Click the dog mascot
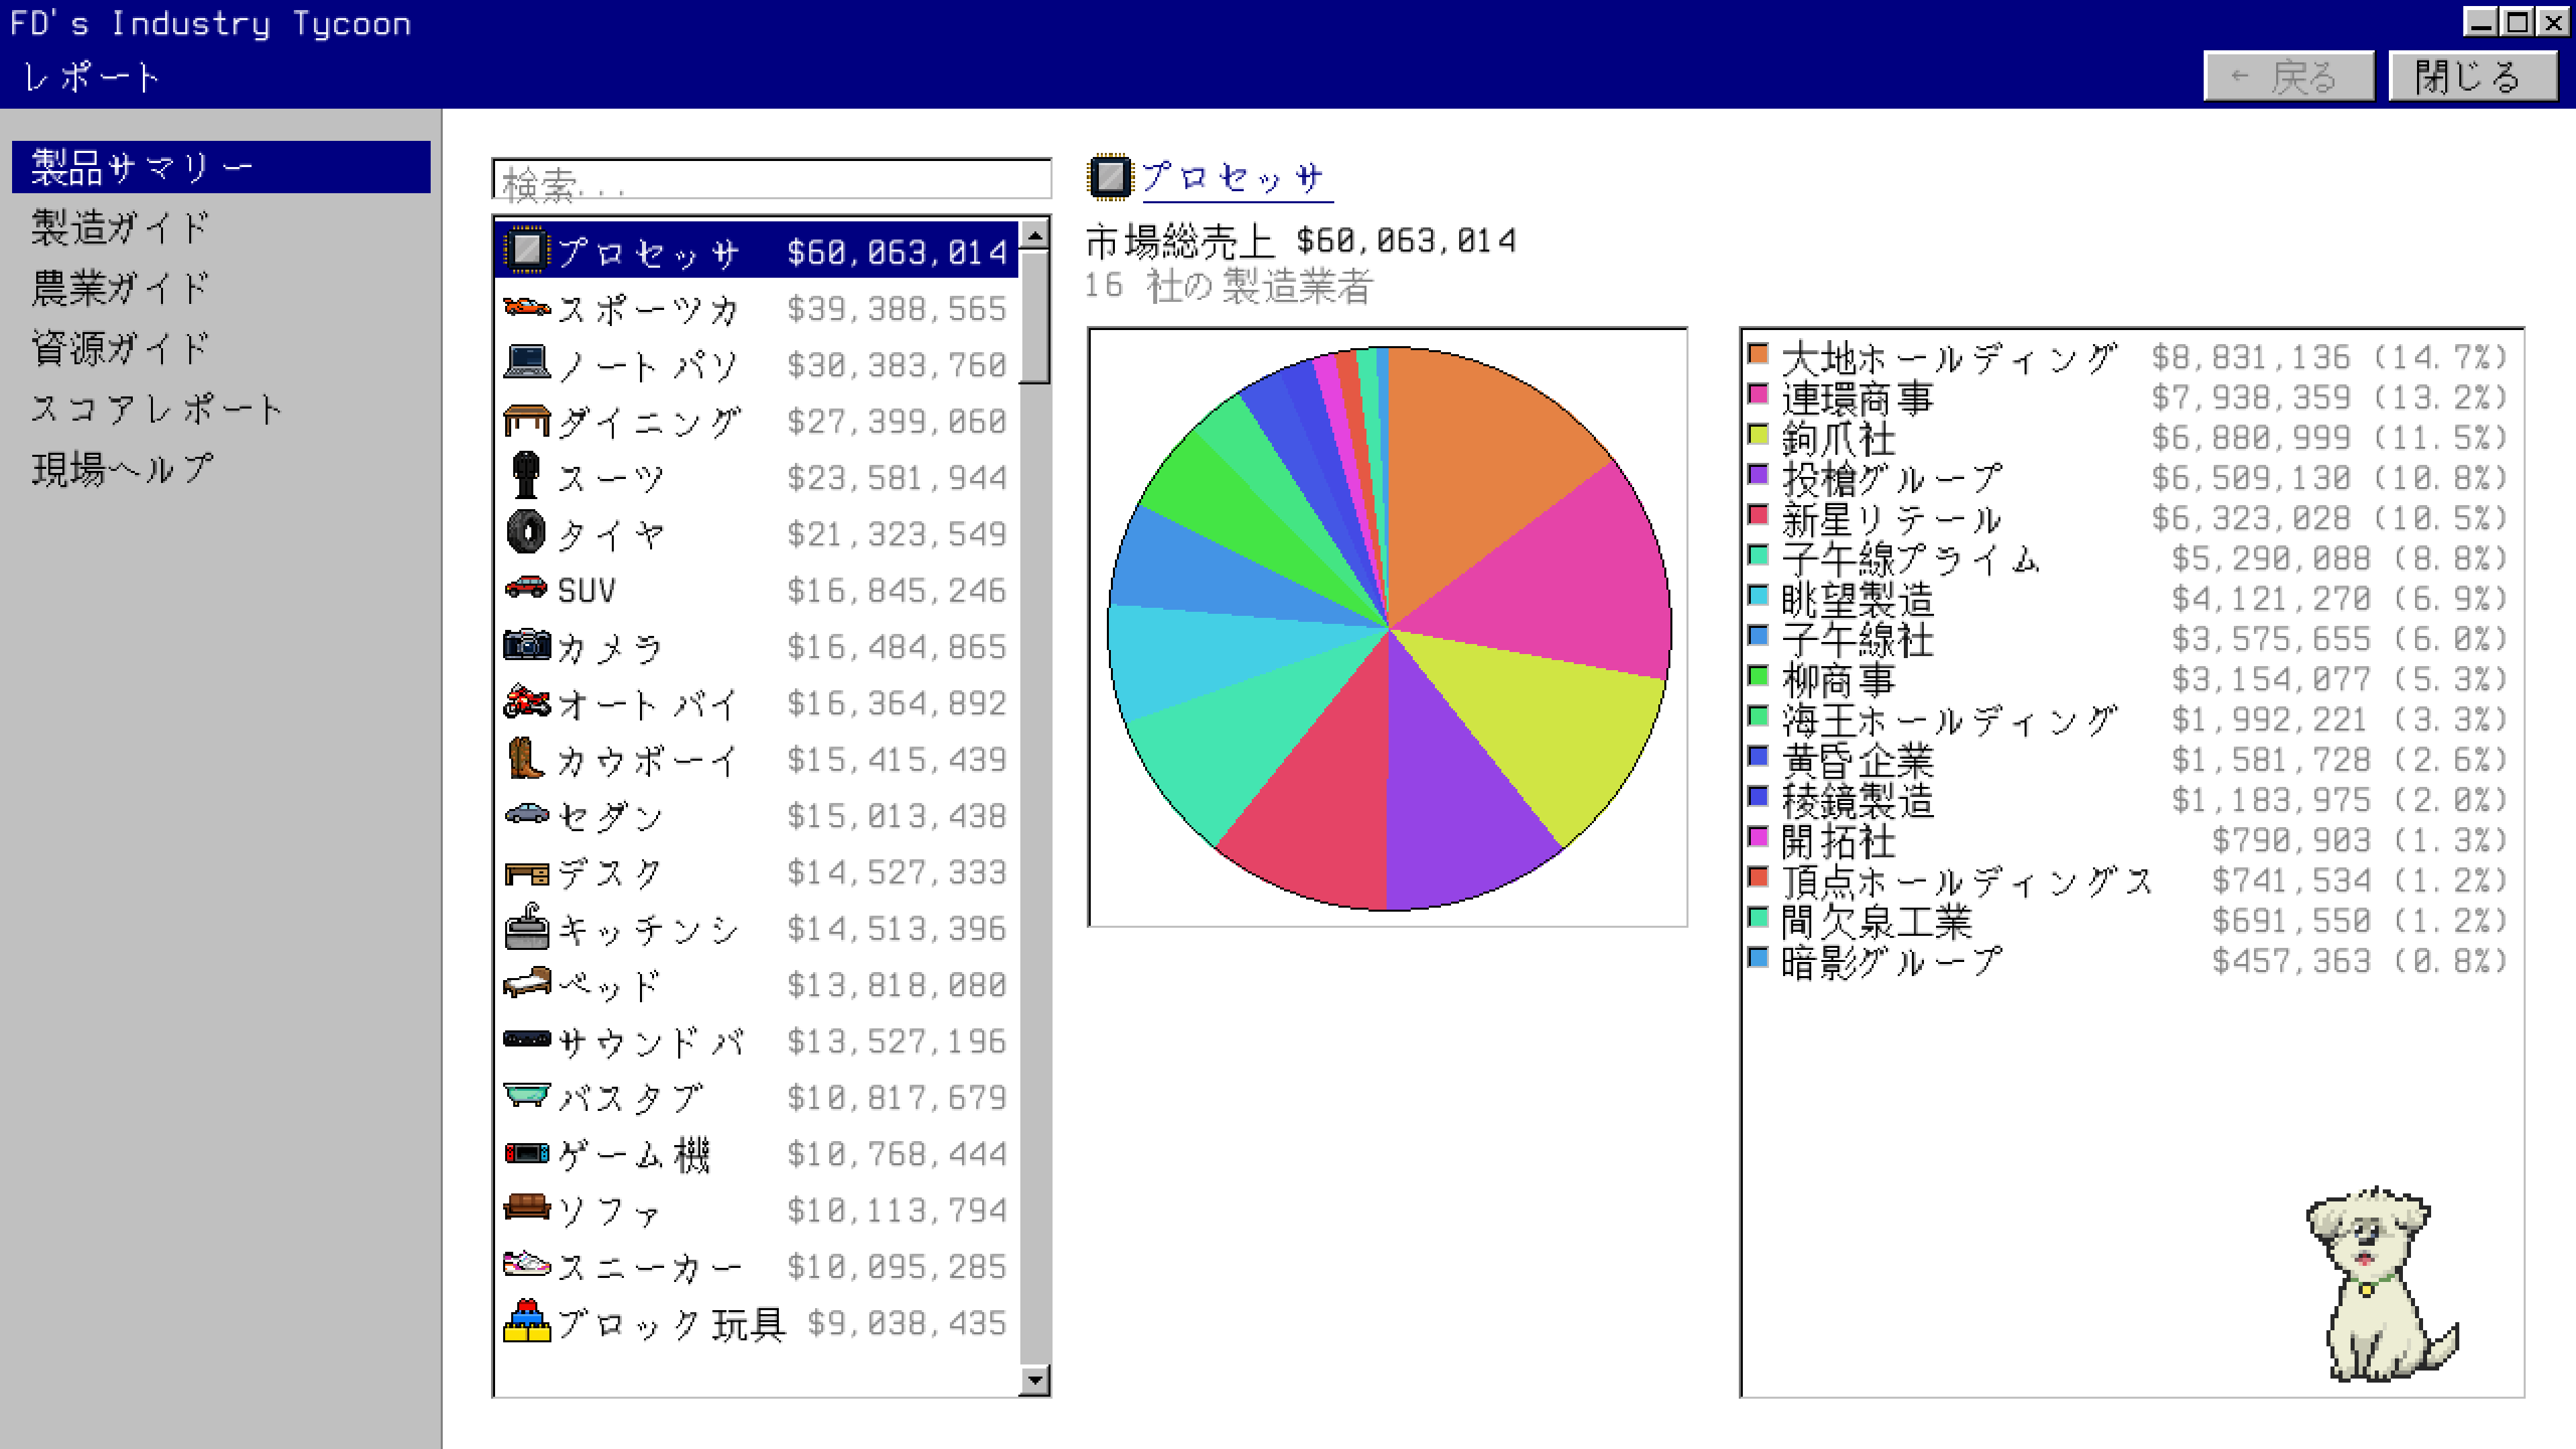The image size is (2576, 1449). [x=2382, y=1285]
